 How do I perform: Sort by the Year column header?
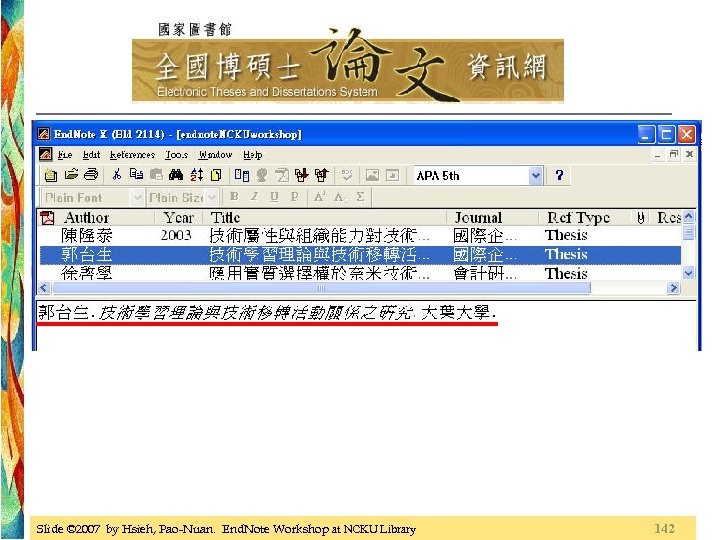(179, 218)
